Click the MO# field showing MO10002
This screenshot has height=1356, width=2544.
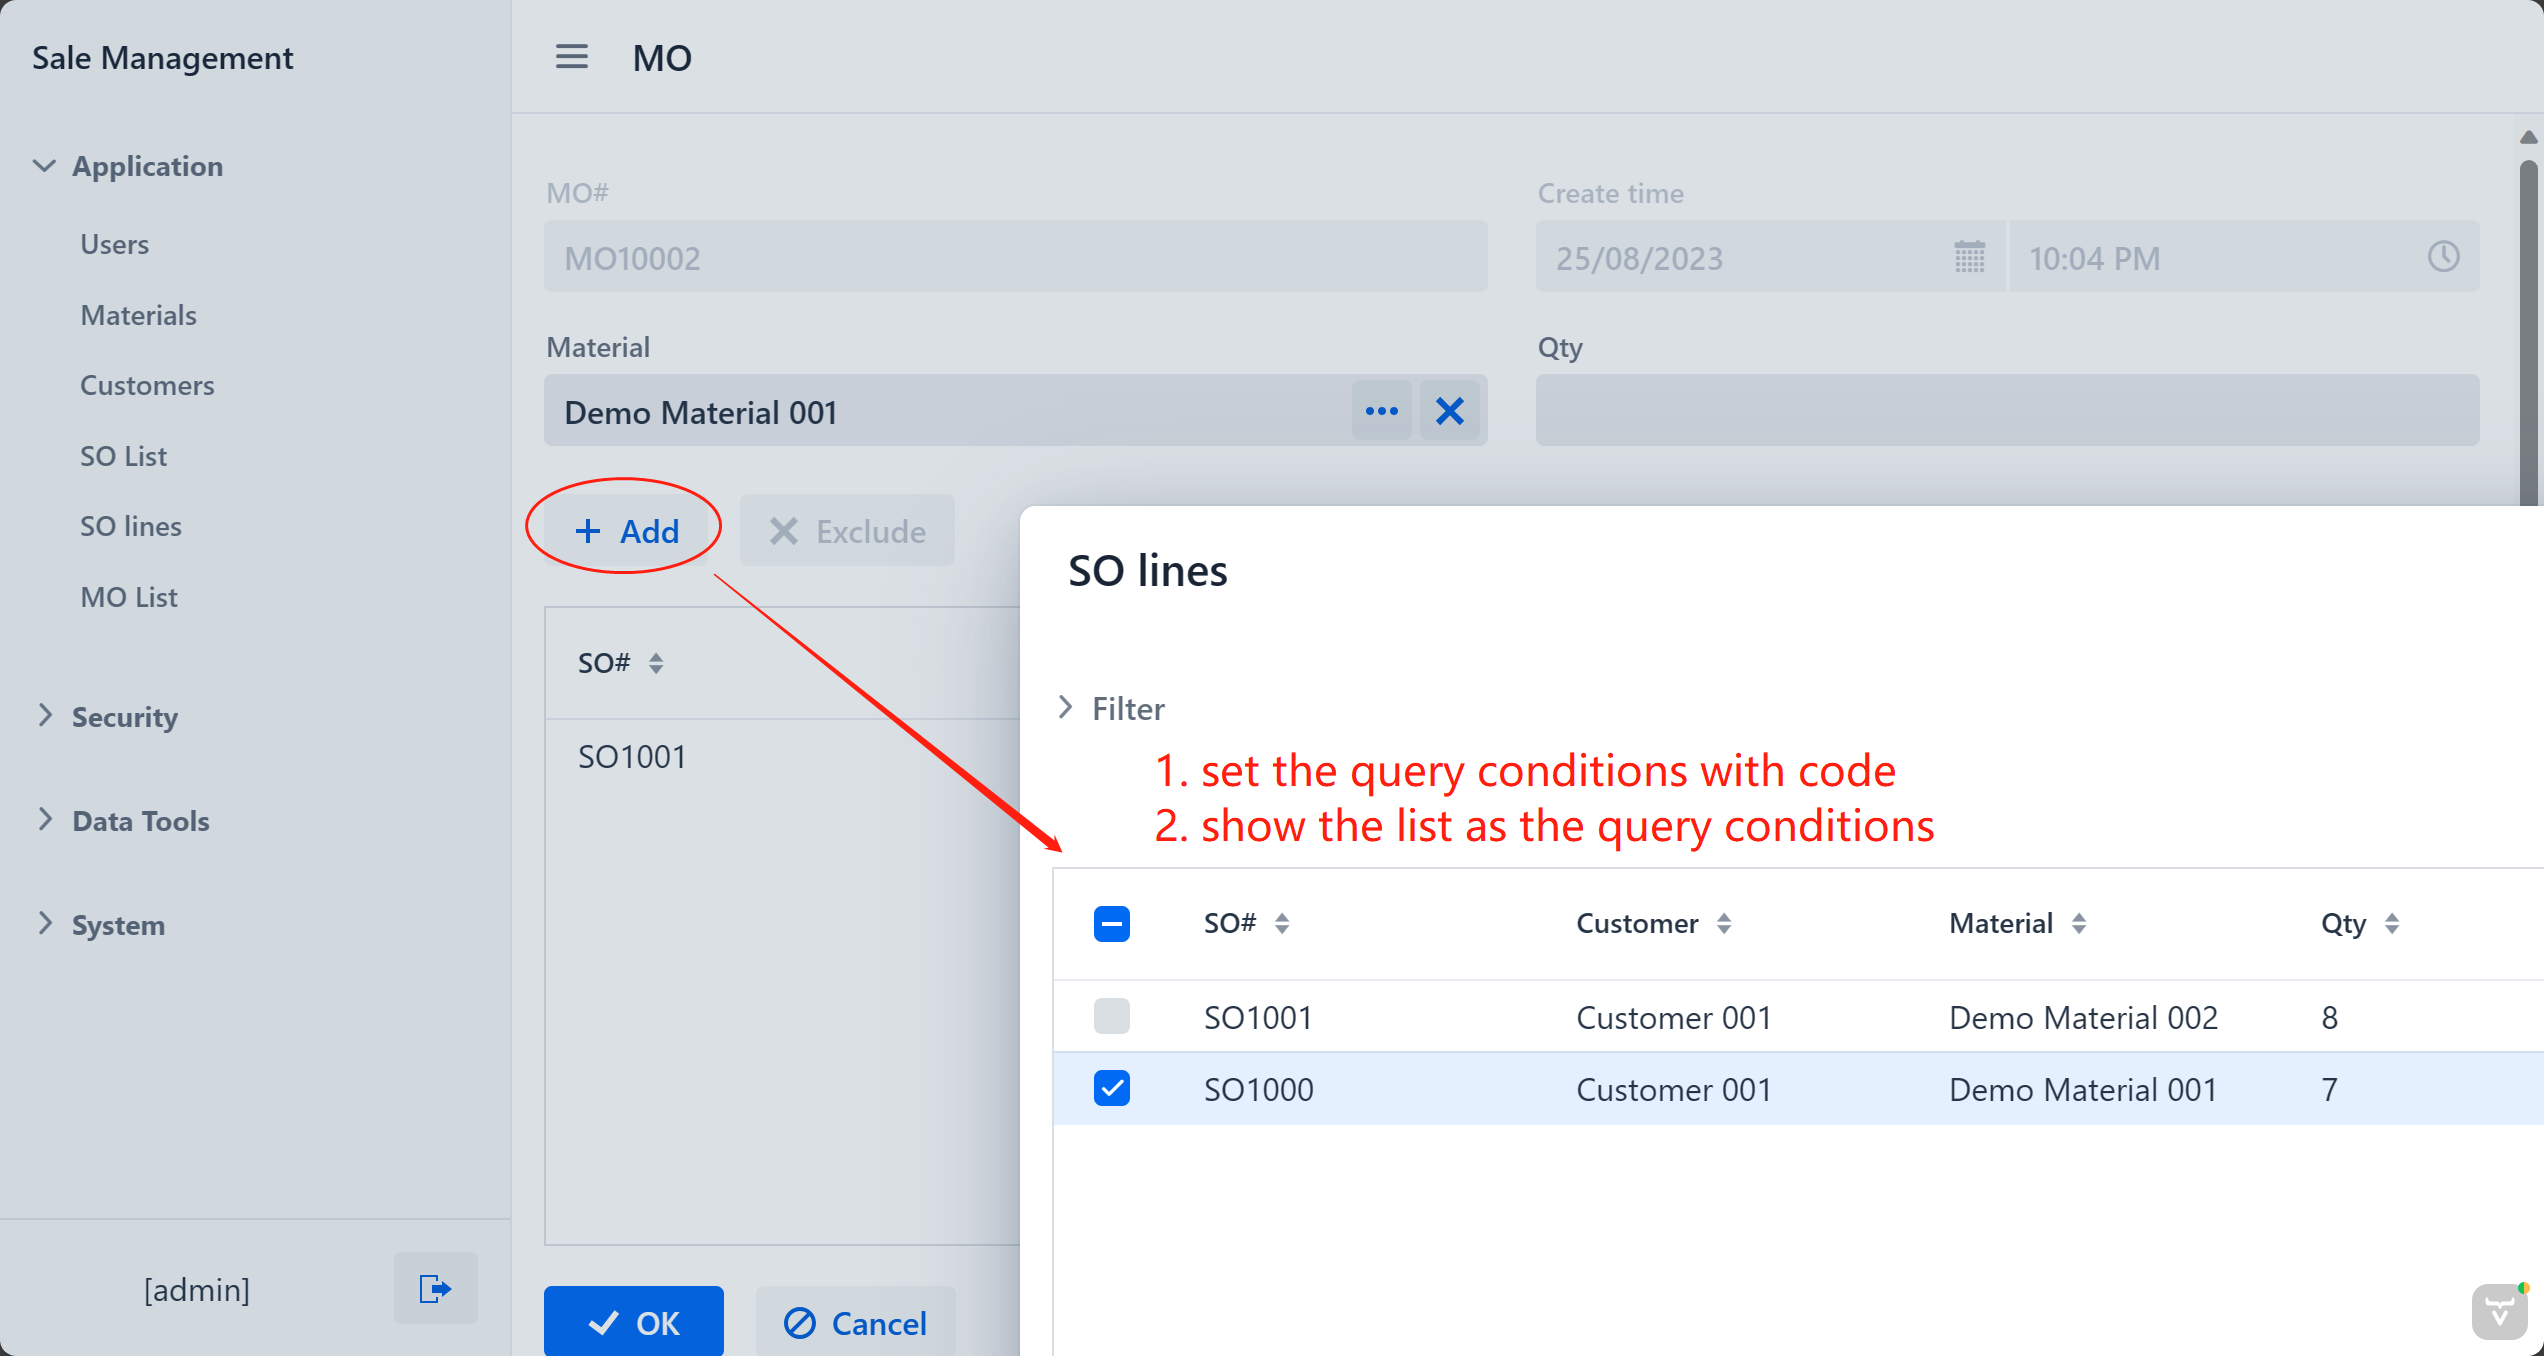(1015, 257)
